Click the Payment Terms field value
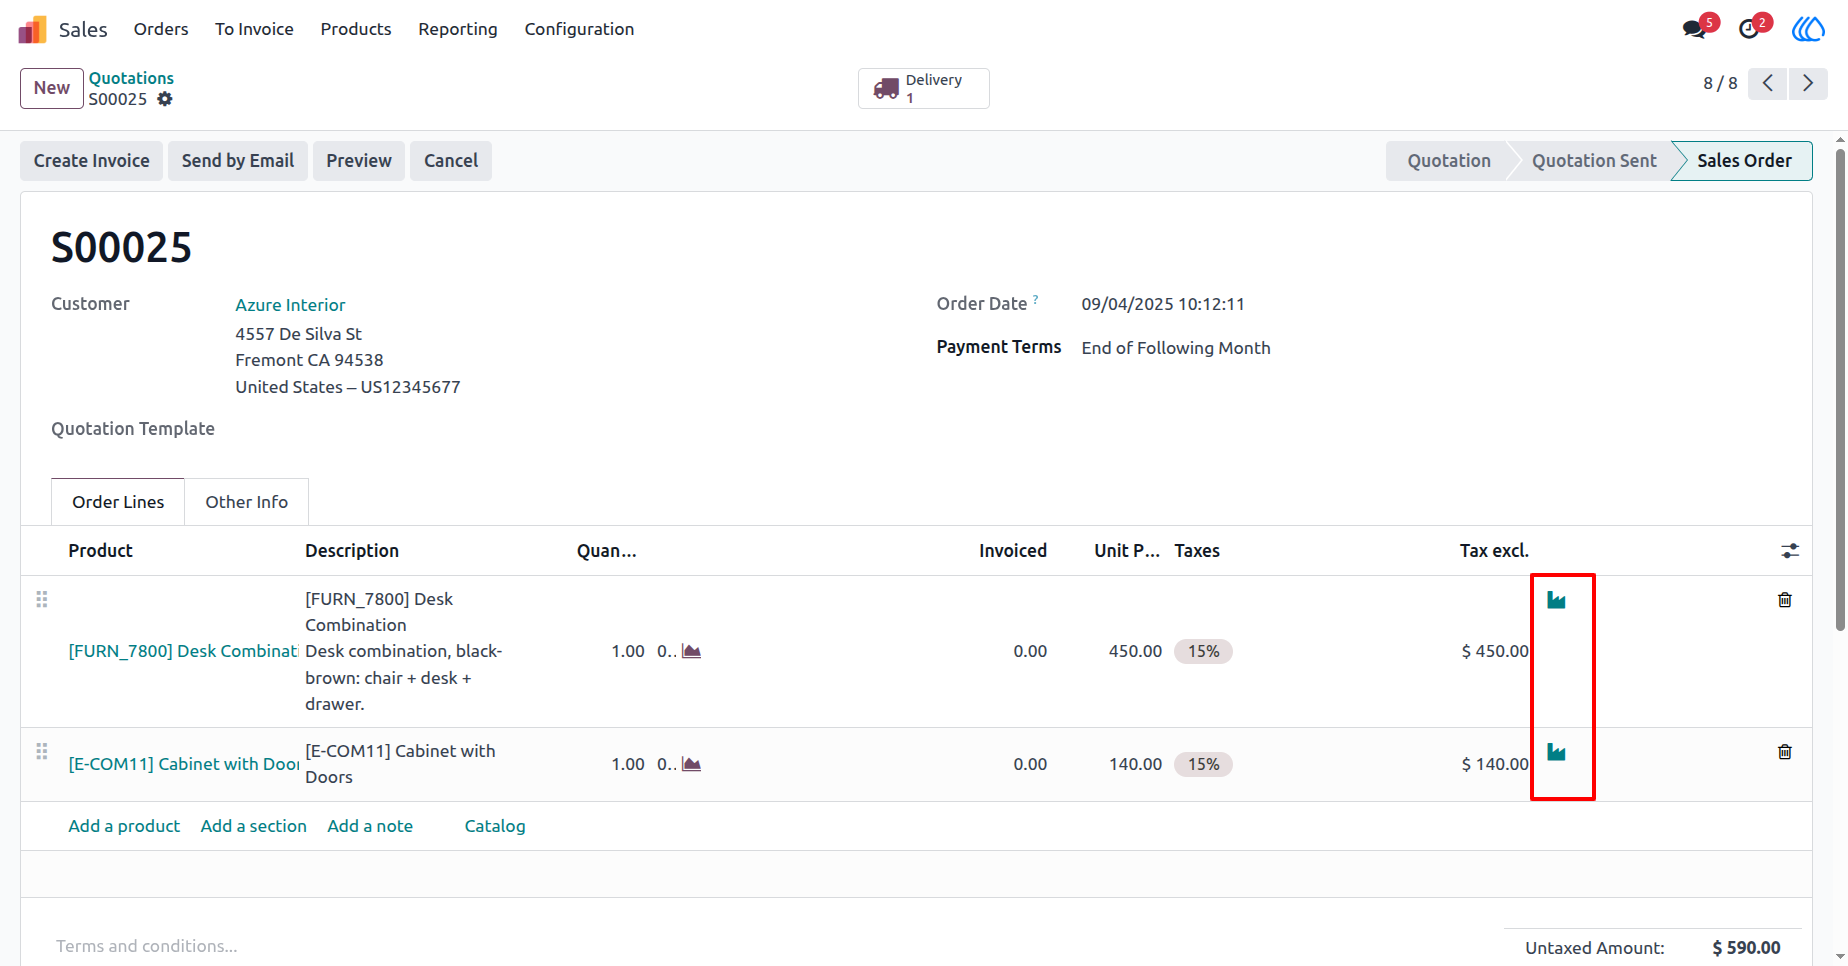Screen dimensions: 1848x966 coord(1176,348)
